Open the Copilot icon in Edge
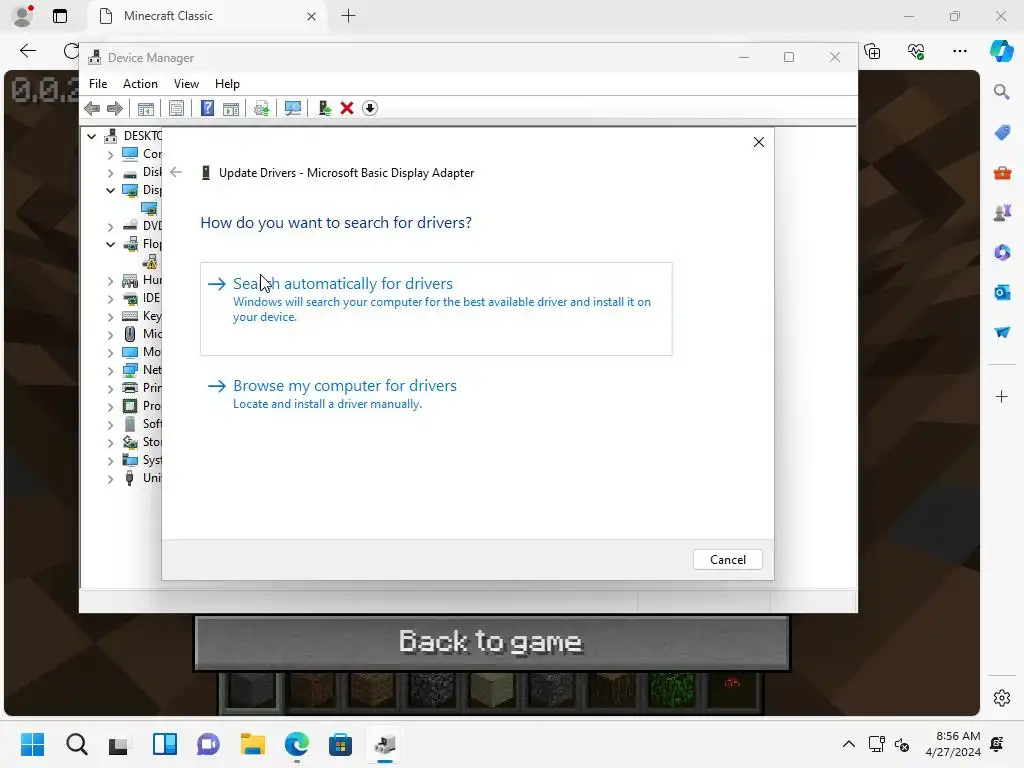 [x=1002, y=51]
